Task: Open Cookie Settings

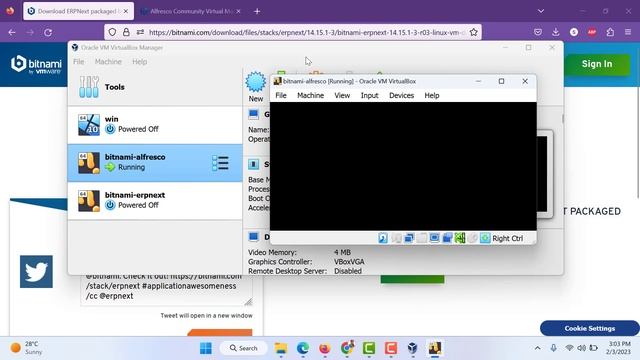Action: [589, 328]
